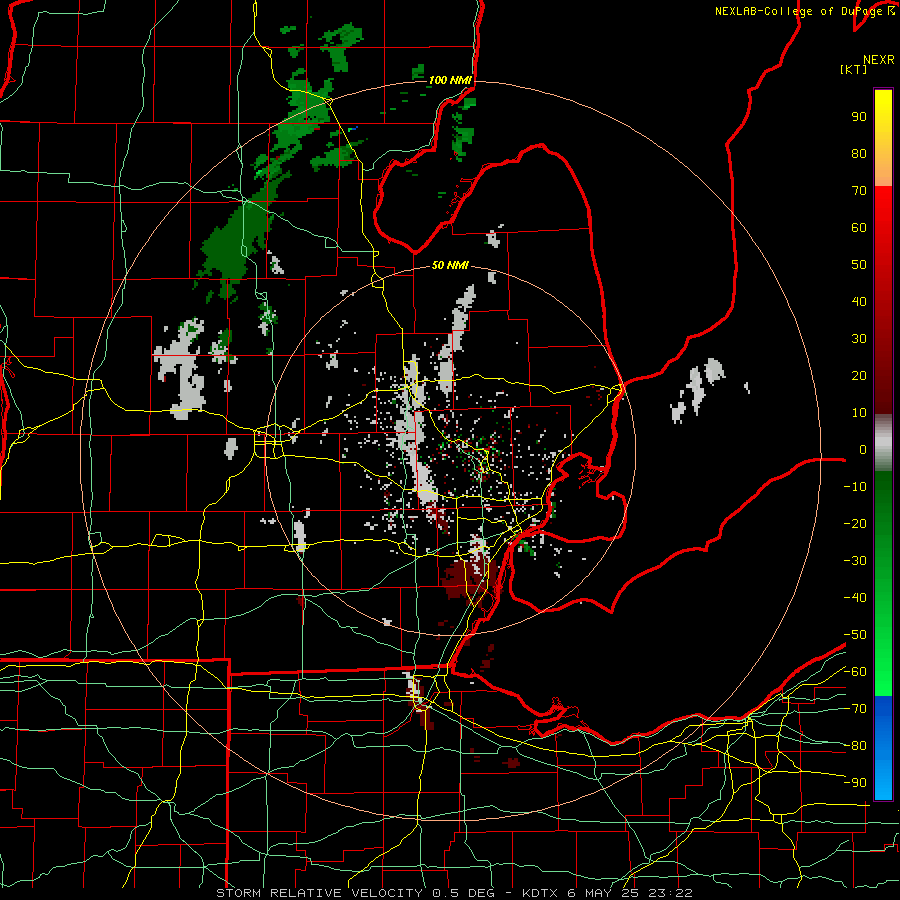Click the "50 NMI" range ring label
The height and width of the screenshot is (900, 900).
tap(450, 265)
